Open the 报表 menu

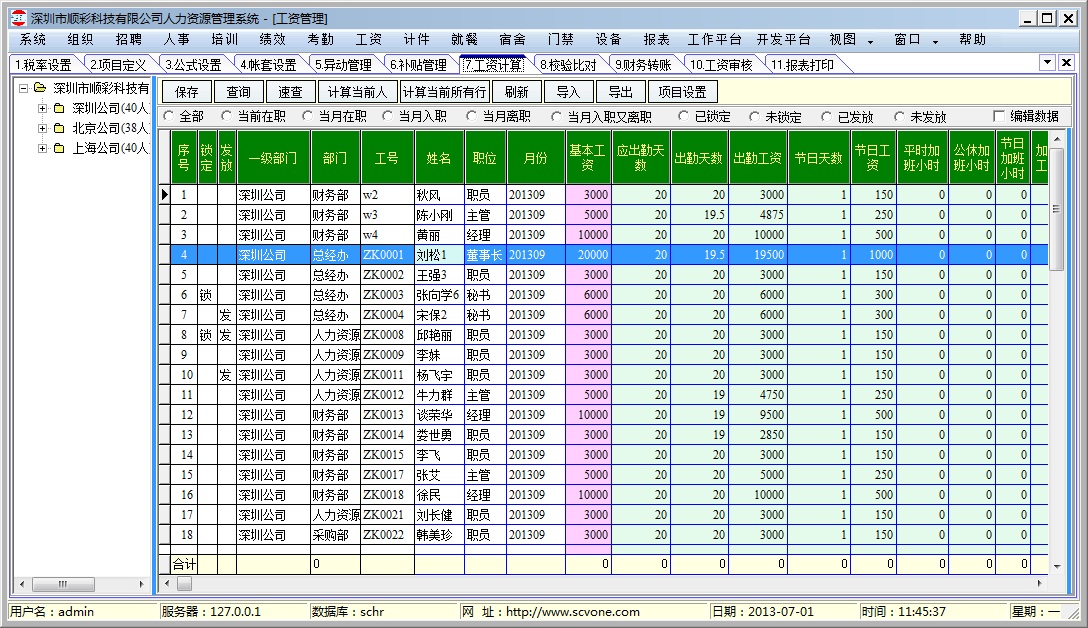point(656,40)
